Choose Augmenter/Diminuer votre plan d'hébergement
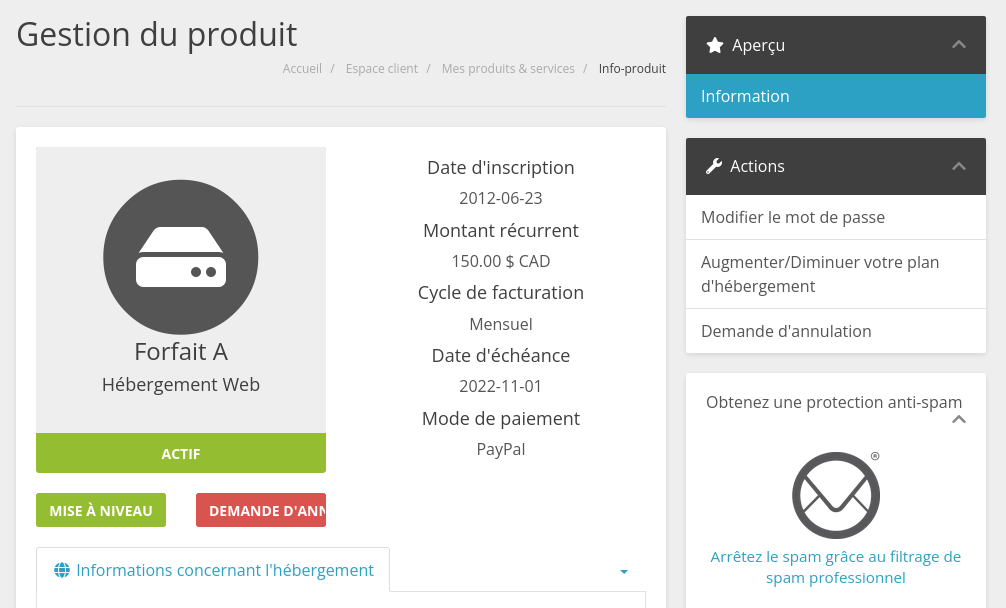The width and height of the screenshot is (1006, 608). (x=820, y=274)
